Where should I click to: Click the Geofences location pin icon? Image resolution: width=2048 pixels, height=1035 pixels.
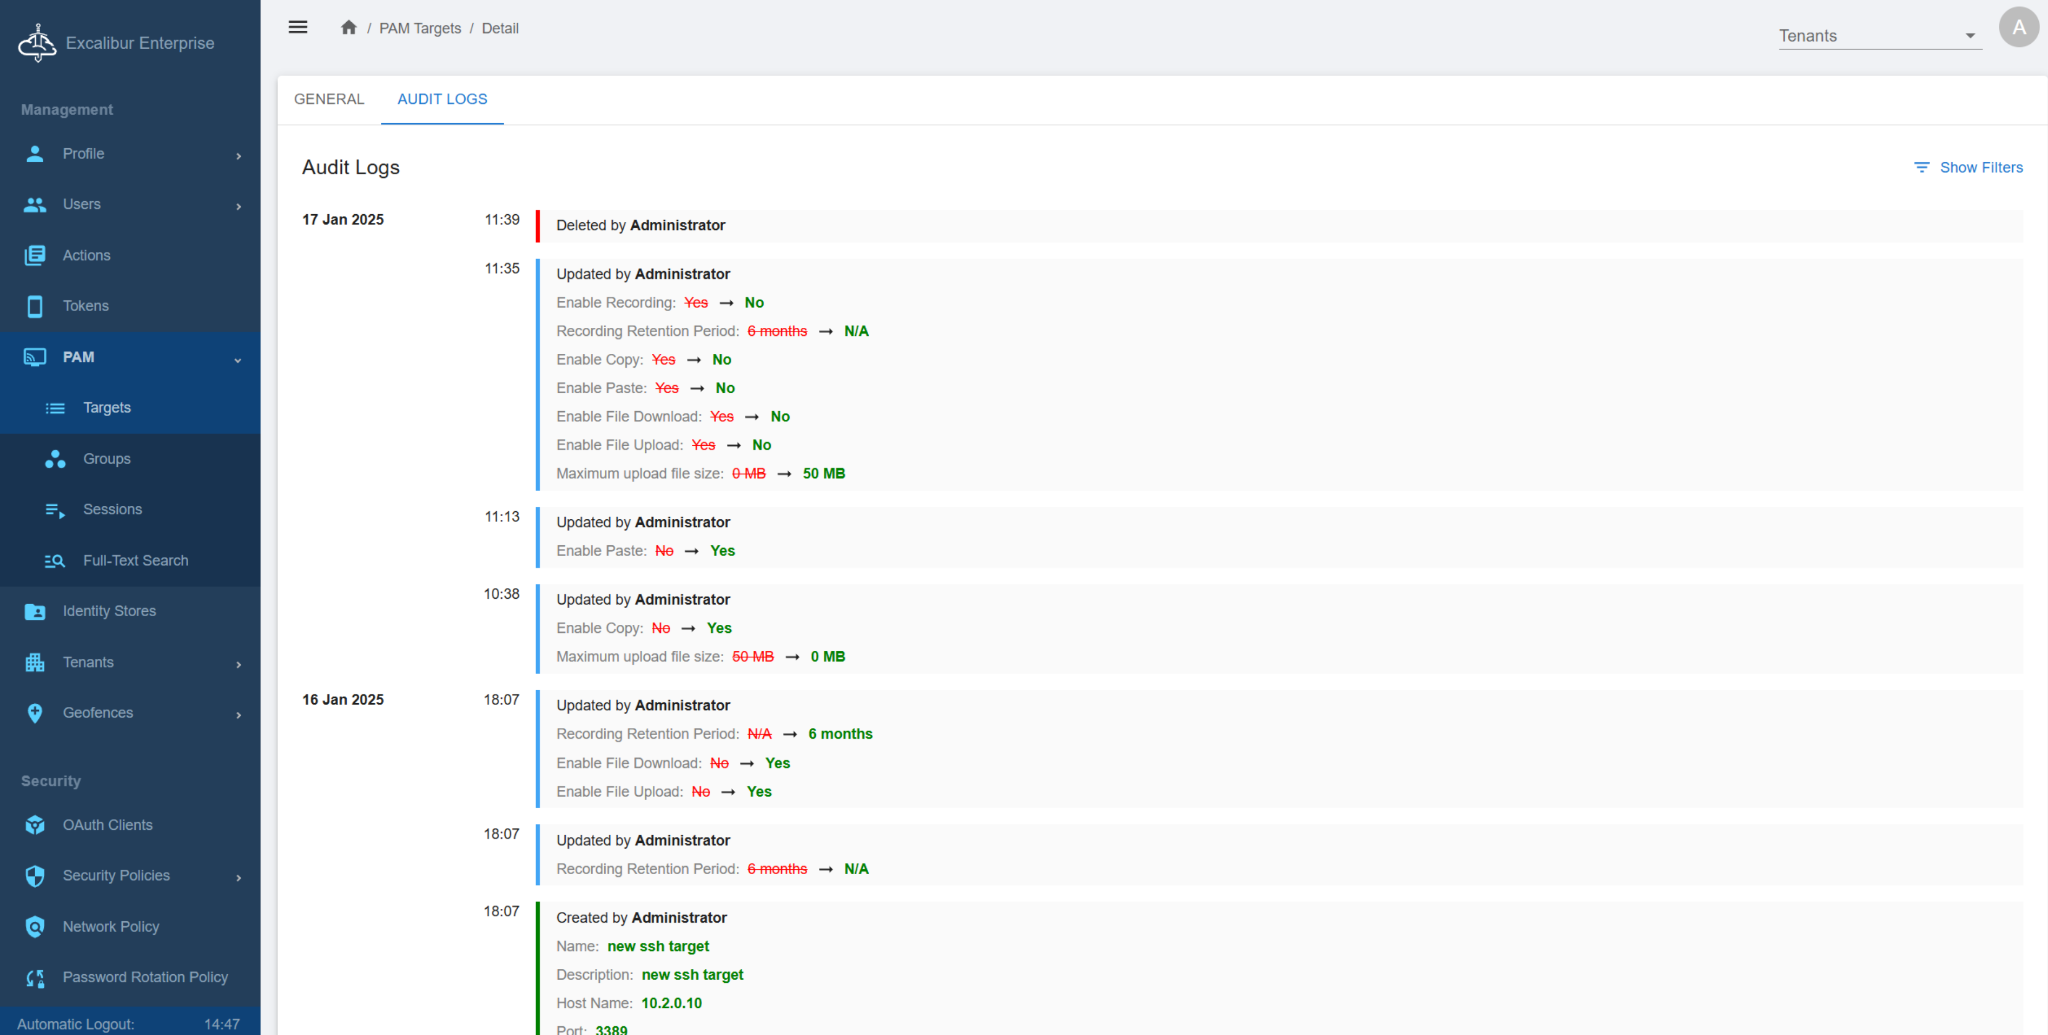tap(35, 713)
